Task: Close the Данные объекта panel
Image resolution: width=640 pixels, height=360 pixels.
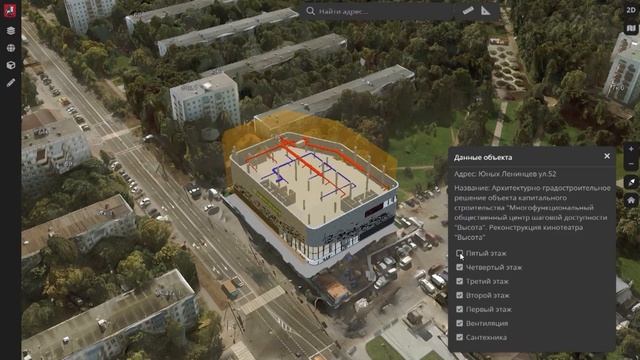Action: [x=607, y=156]
